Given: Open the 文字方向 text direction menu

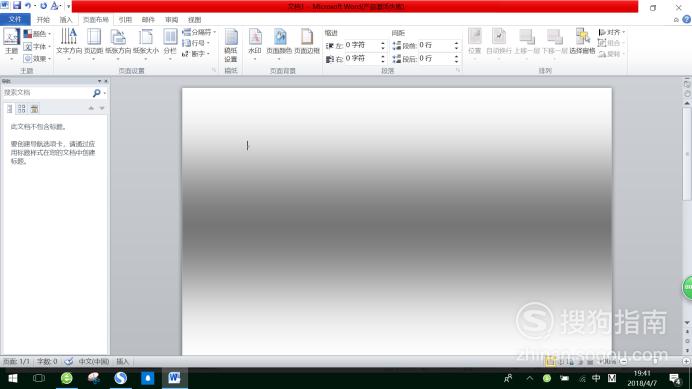Looking at the screenshot, I should [69, 43].
